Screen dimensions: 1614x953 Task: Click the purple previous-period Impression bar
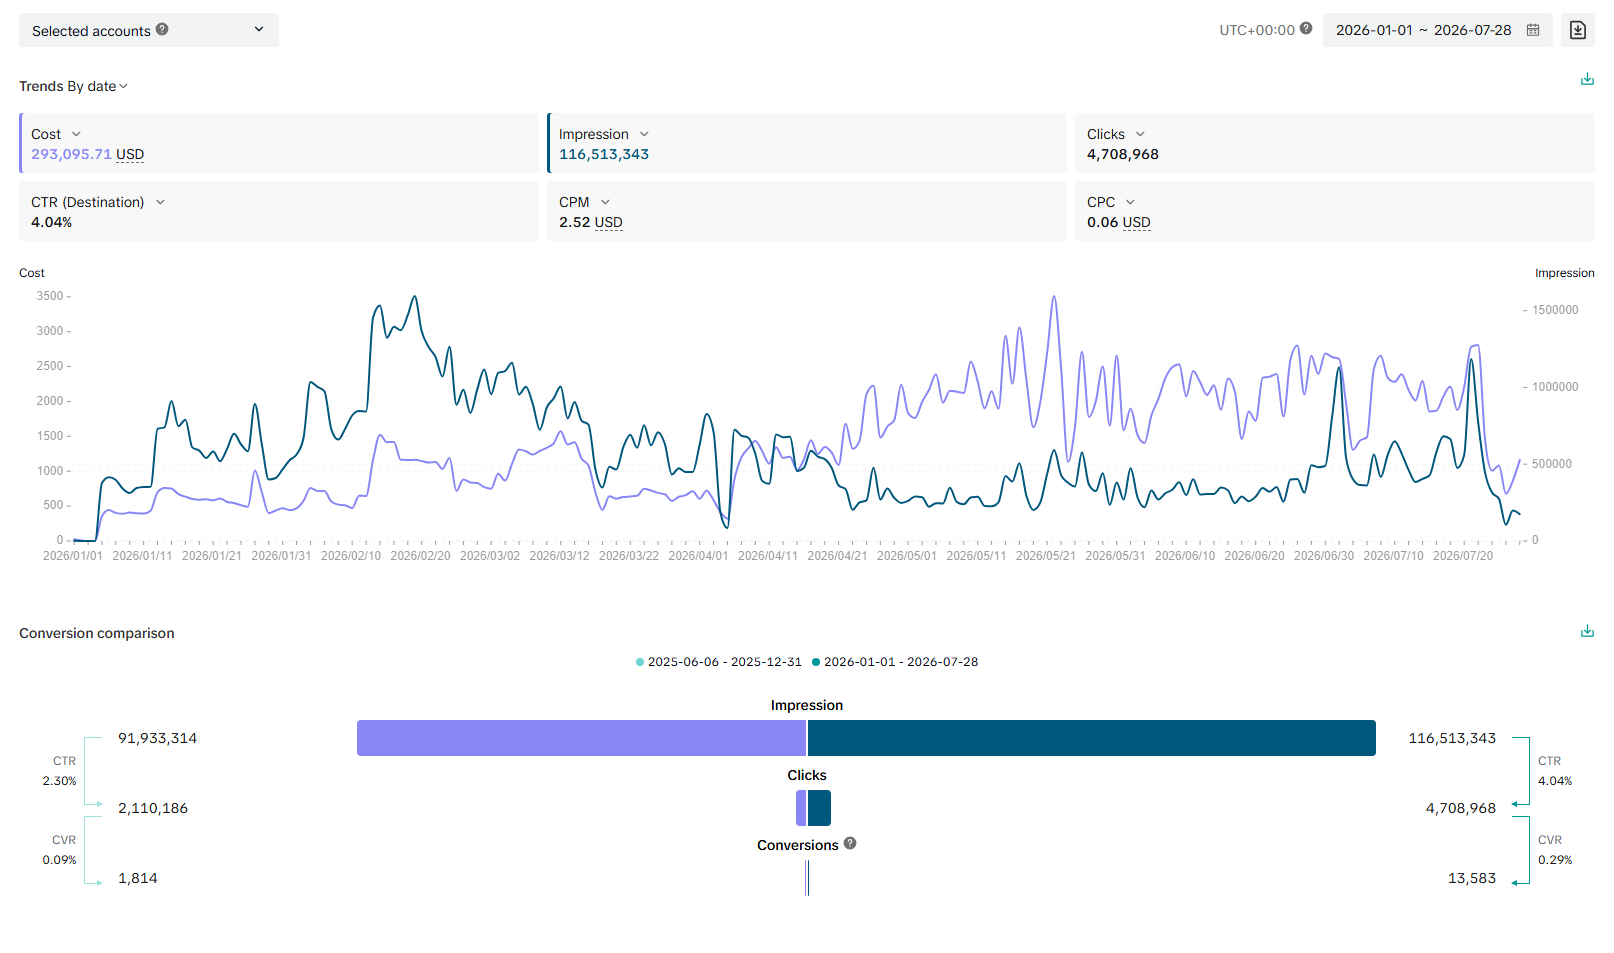point(581,738)
